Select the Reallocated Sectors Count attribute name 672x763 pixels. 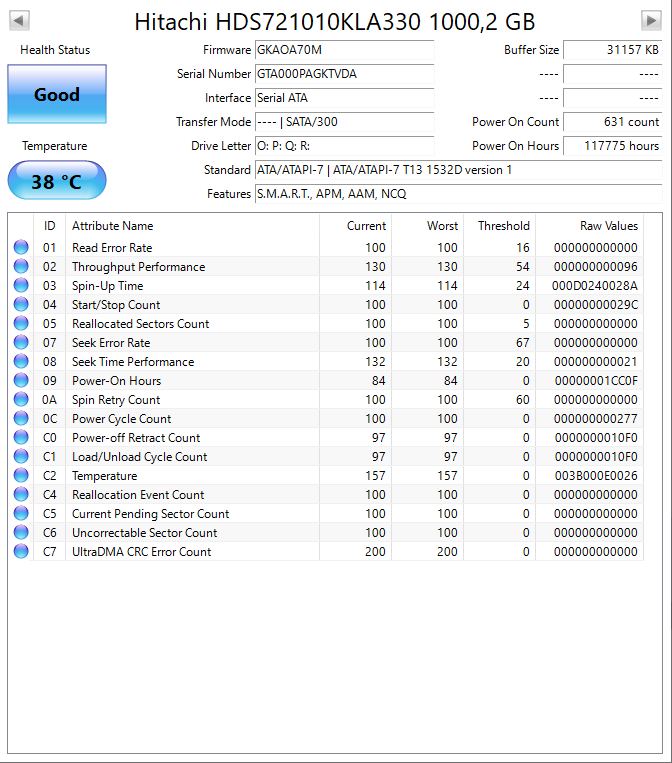click(x=141, y=324)
